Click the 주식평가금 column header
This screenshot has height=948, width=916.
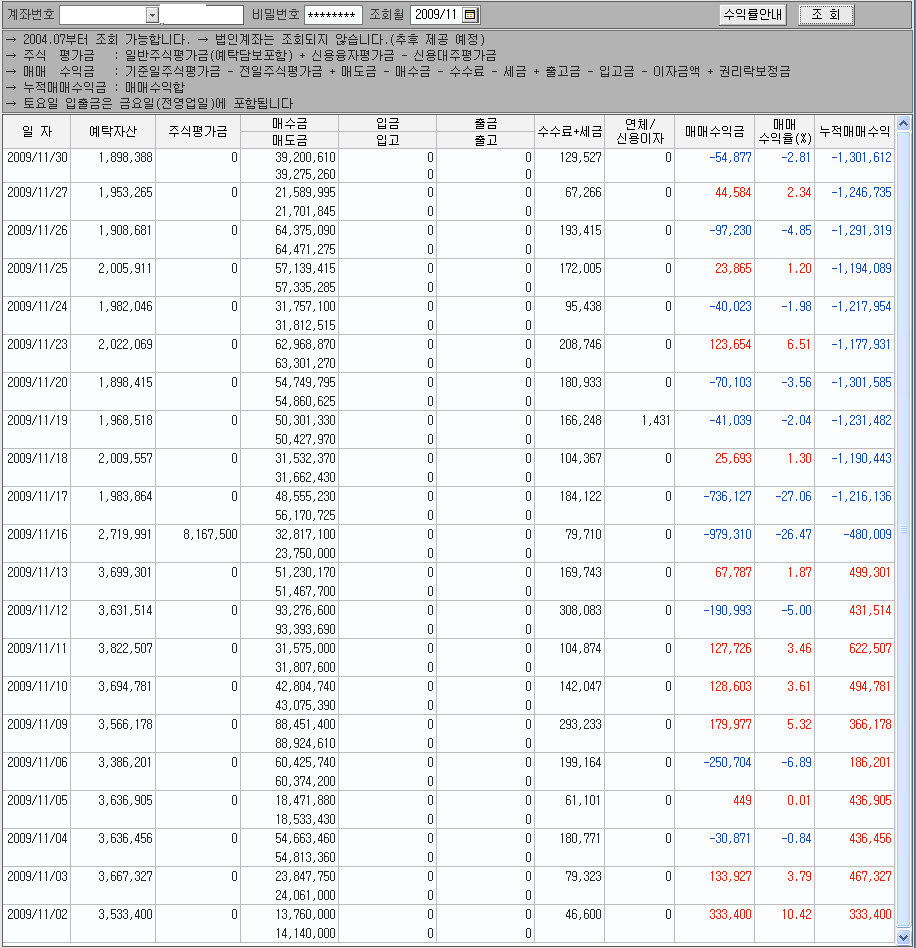click(x=197, y=131)
